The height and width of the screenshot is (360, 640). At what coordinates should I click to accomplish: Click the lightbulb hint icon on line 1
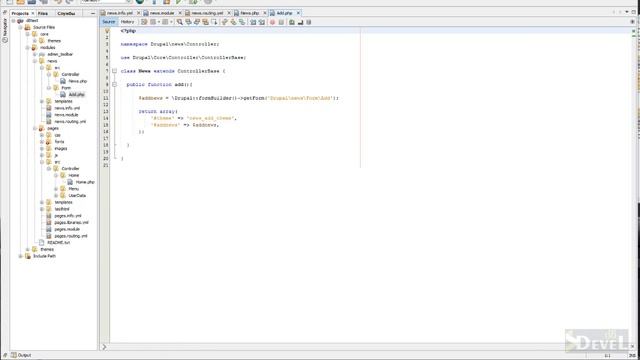point(107,31)
